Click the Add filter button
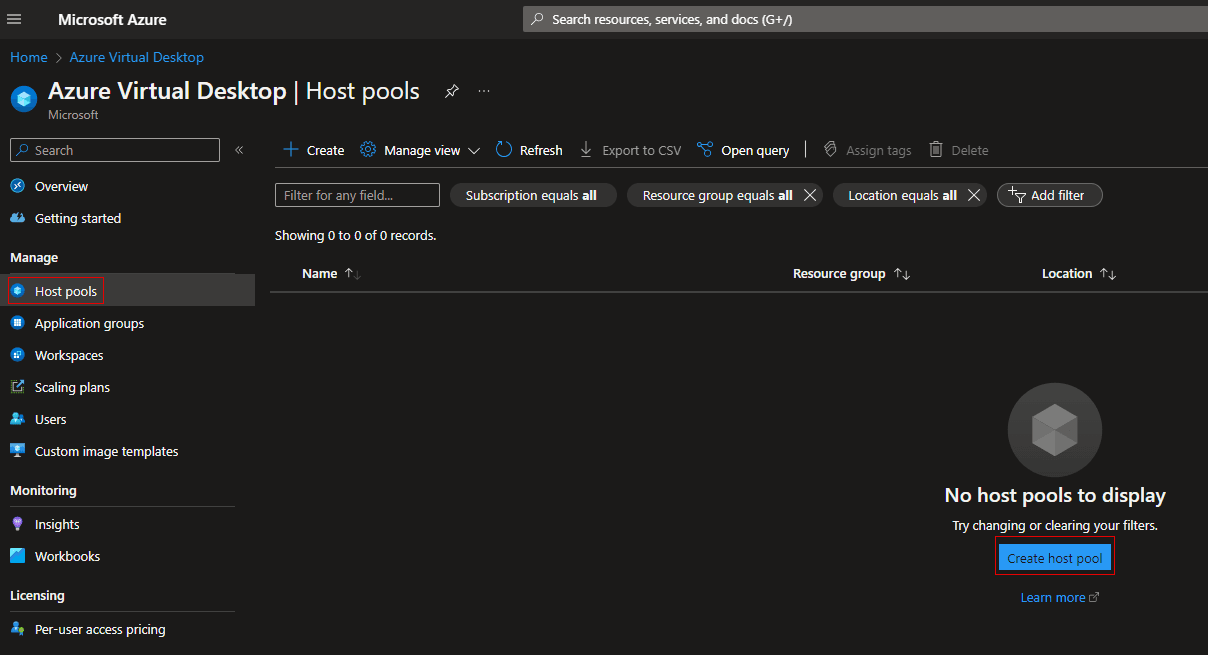 tap(1049, 195)
